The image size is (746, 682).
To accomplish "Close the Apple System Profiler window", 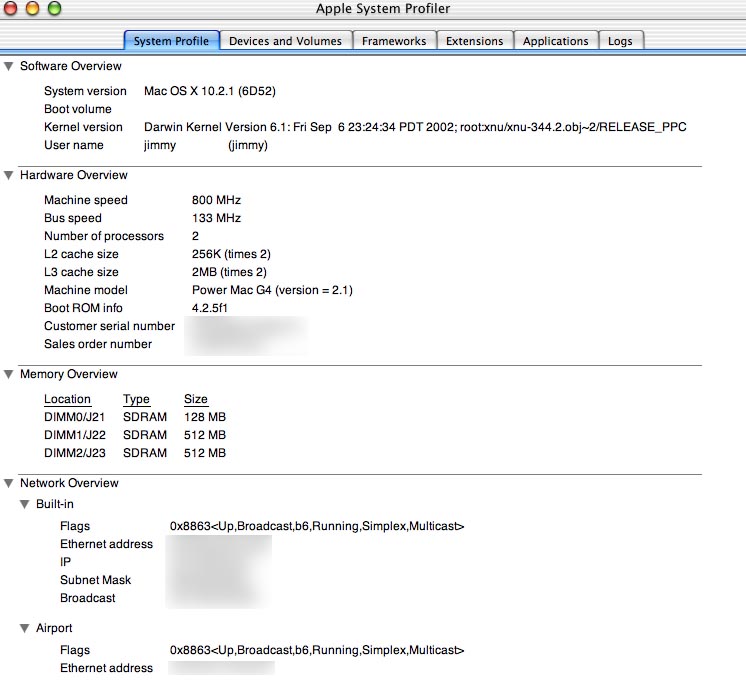I will pos(10,8).
